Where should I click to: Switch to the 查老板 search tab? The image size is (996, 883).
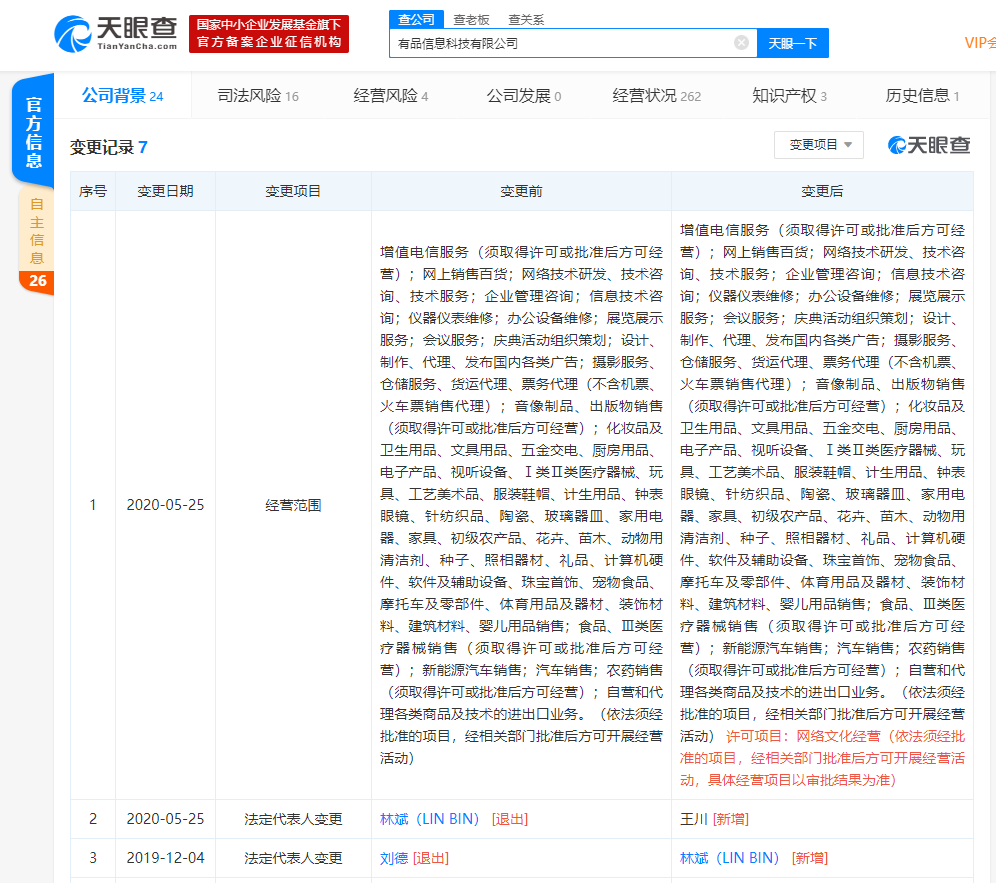(471, 19)
